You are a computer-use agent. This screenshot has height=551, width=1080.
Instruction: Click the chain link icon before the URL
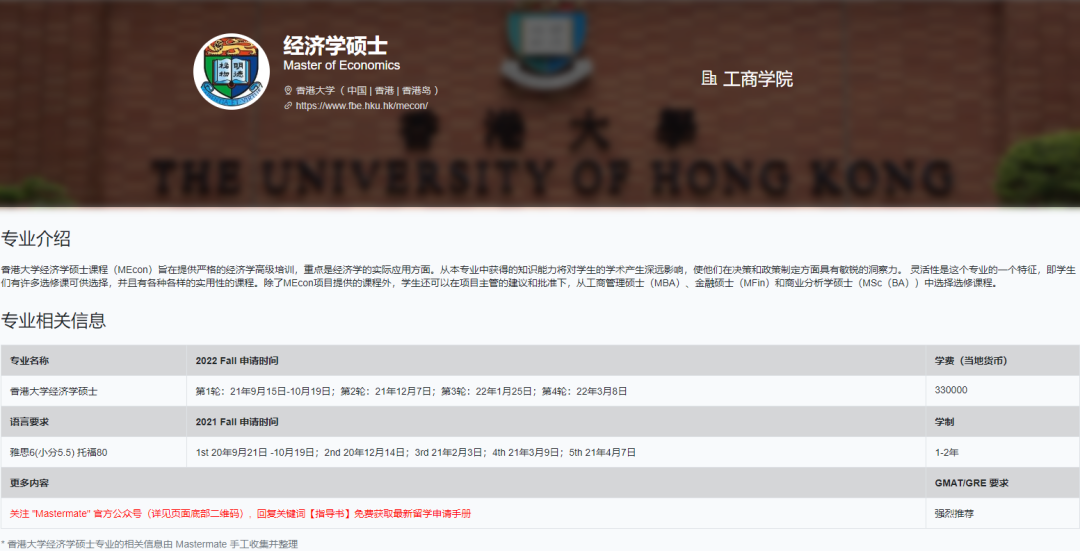(x=288, y=105)
